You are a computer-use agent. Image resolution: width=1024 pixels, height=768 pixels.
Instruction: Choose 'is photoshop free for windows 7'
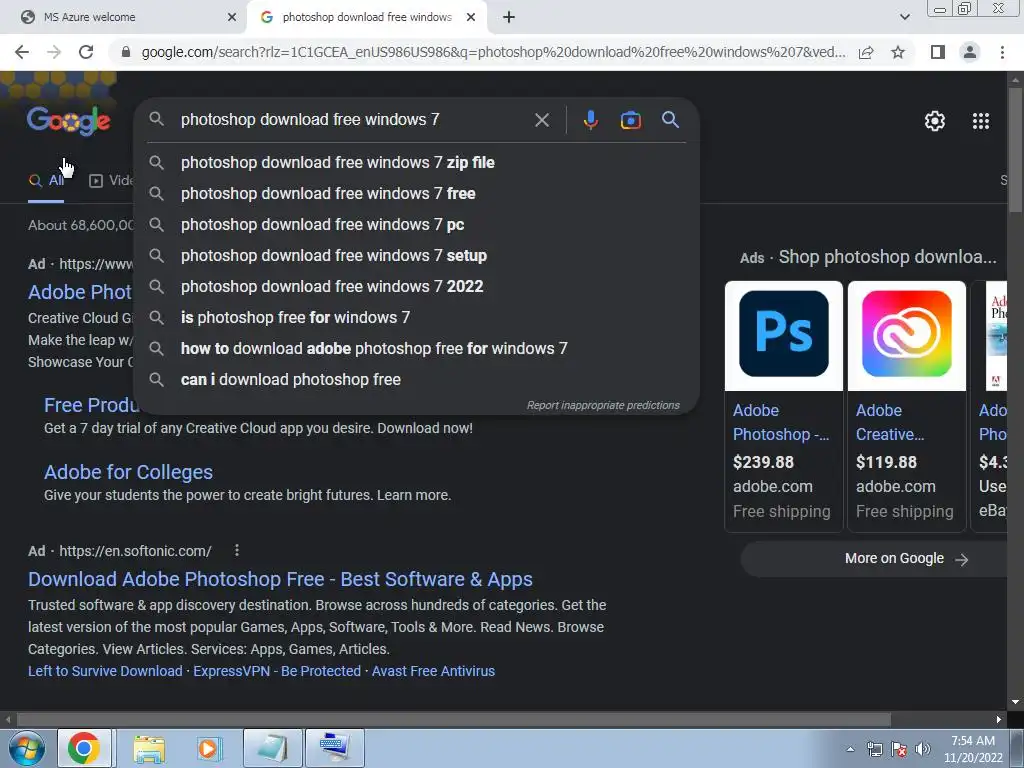417,317
